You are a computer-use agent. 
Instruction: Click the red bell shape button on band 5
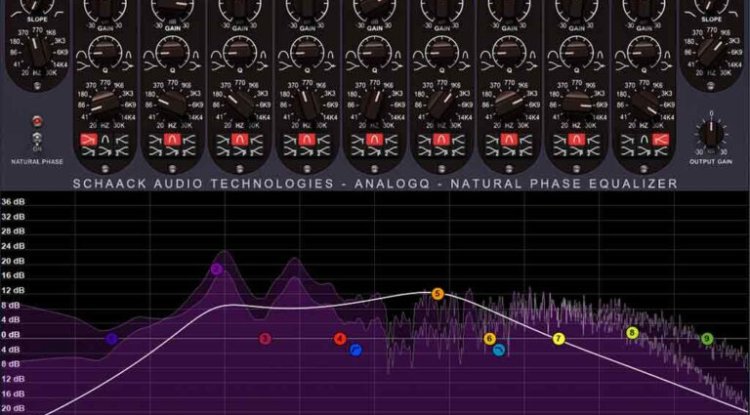coord(374,140)
